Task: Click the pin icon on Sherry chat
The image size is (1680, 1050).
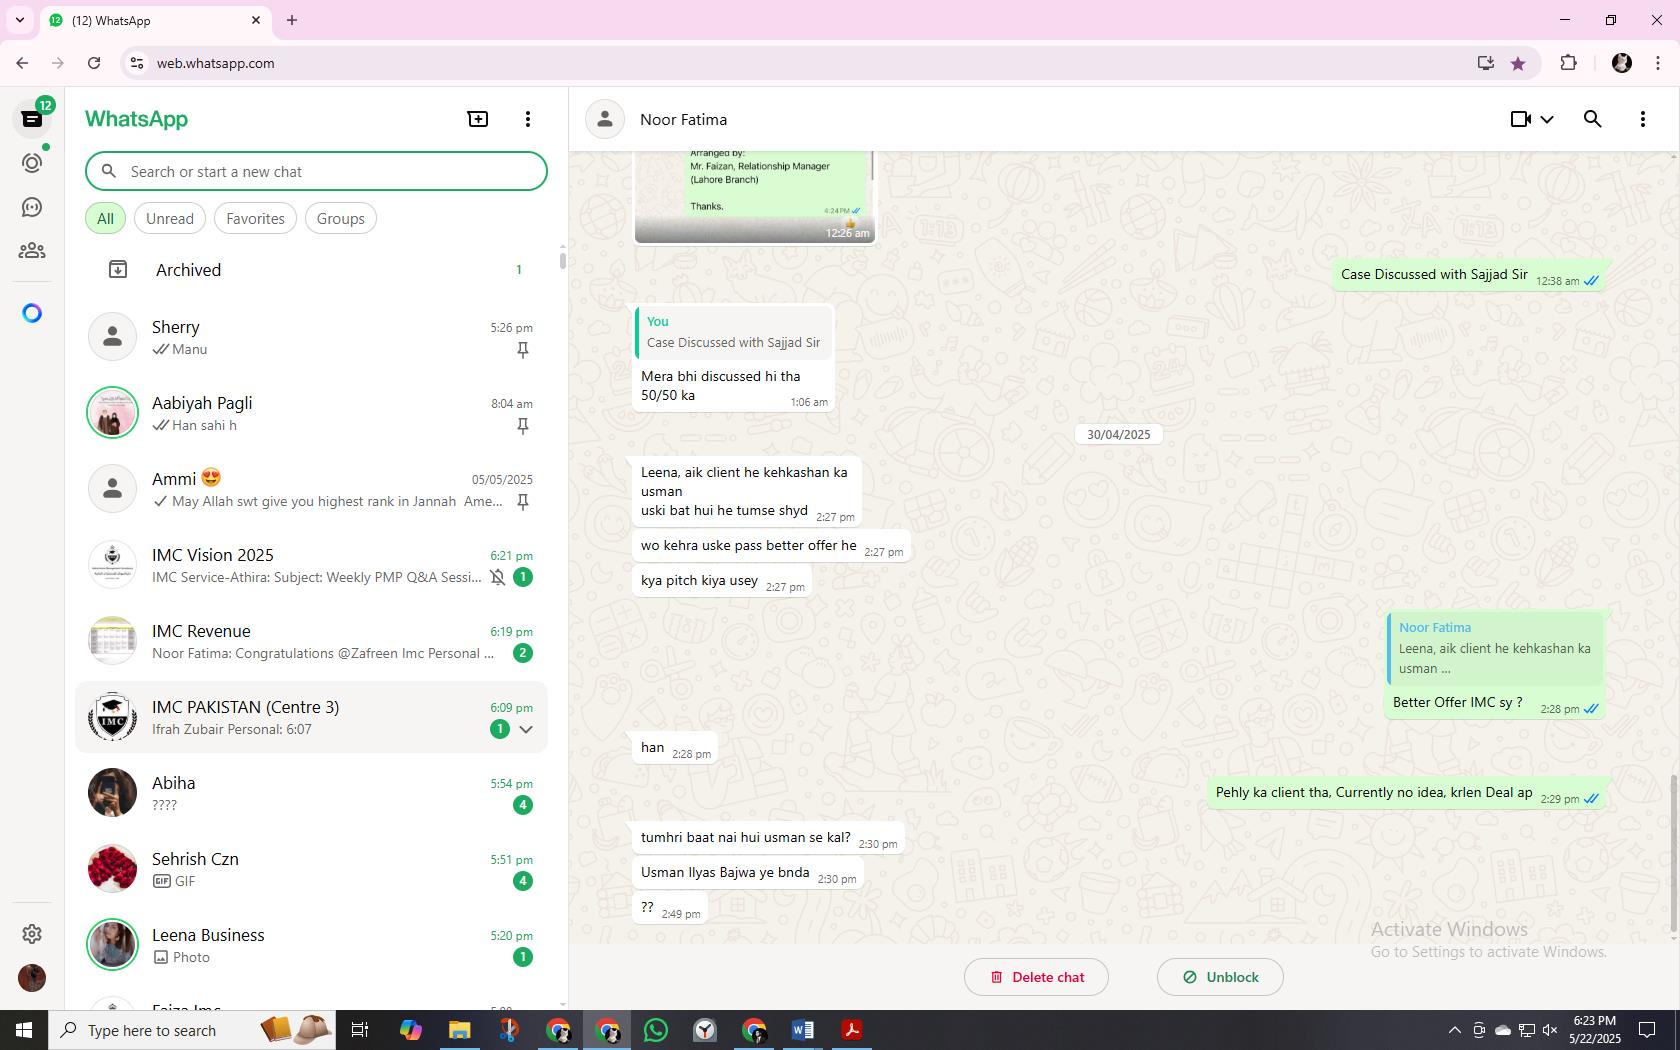Action: click(x=522, y=349)
